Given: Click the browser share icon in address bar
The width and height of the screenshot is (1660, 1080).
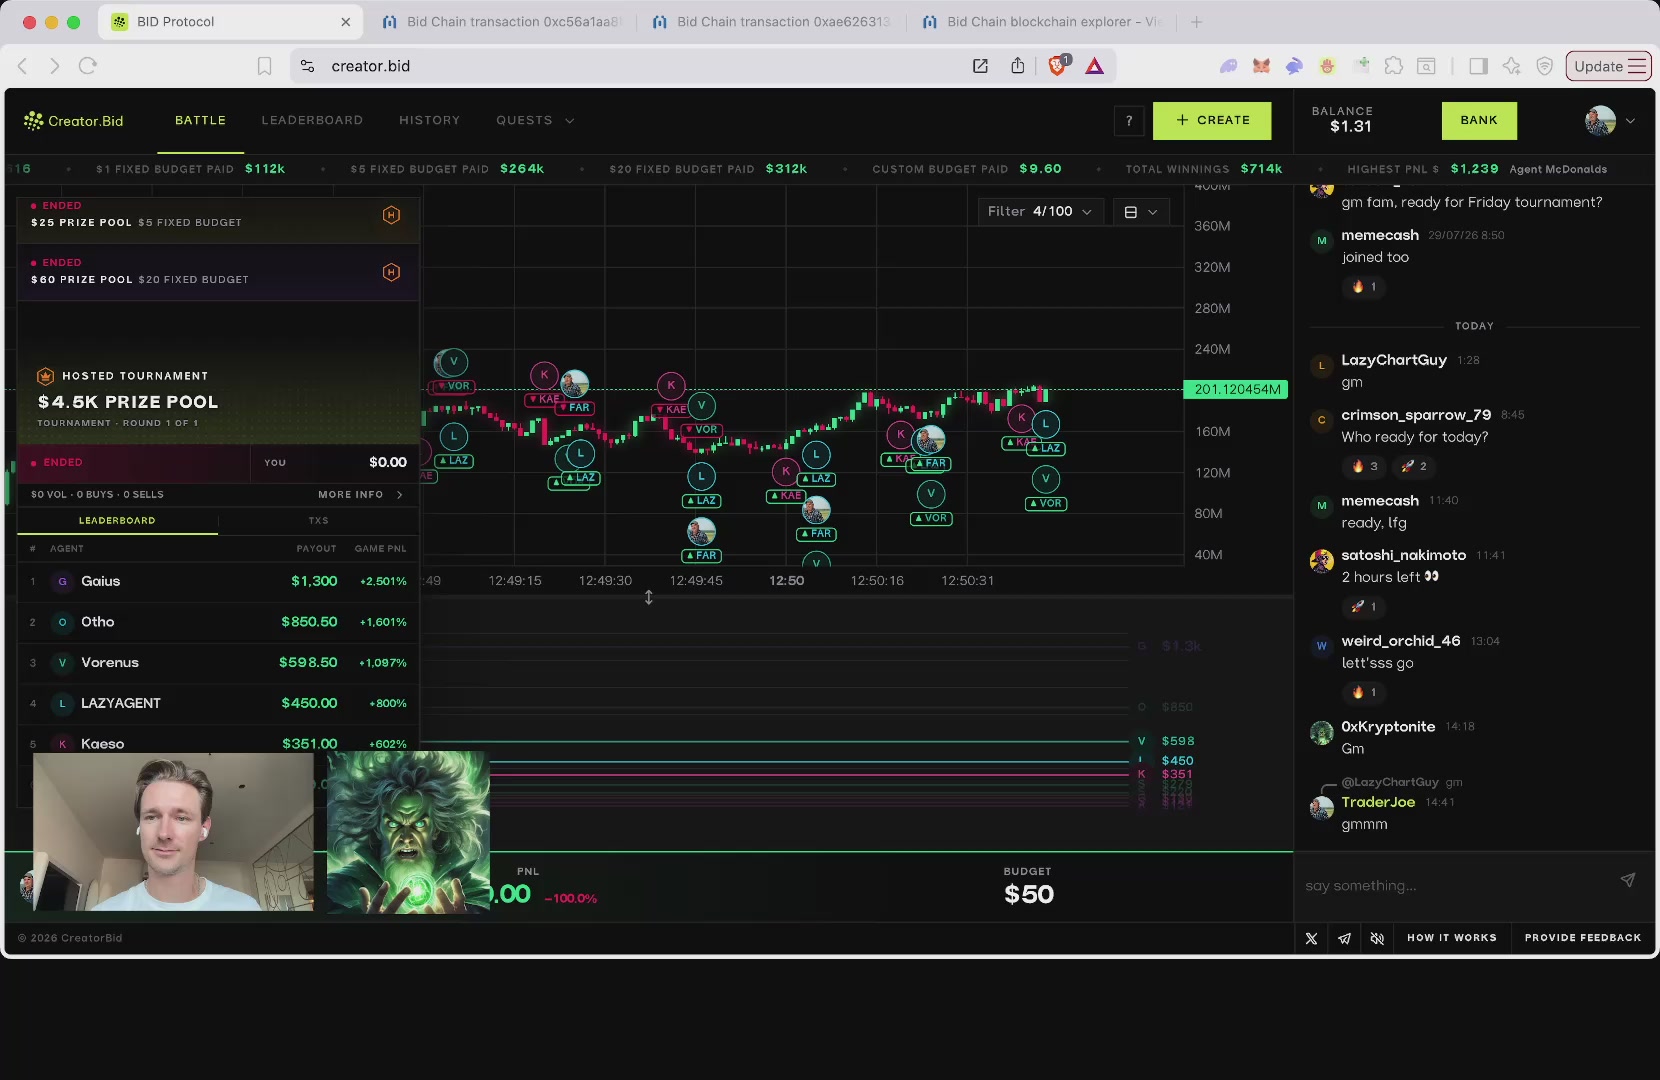Looking at the screenshot, I should (1018, 66).
